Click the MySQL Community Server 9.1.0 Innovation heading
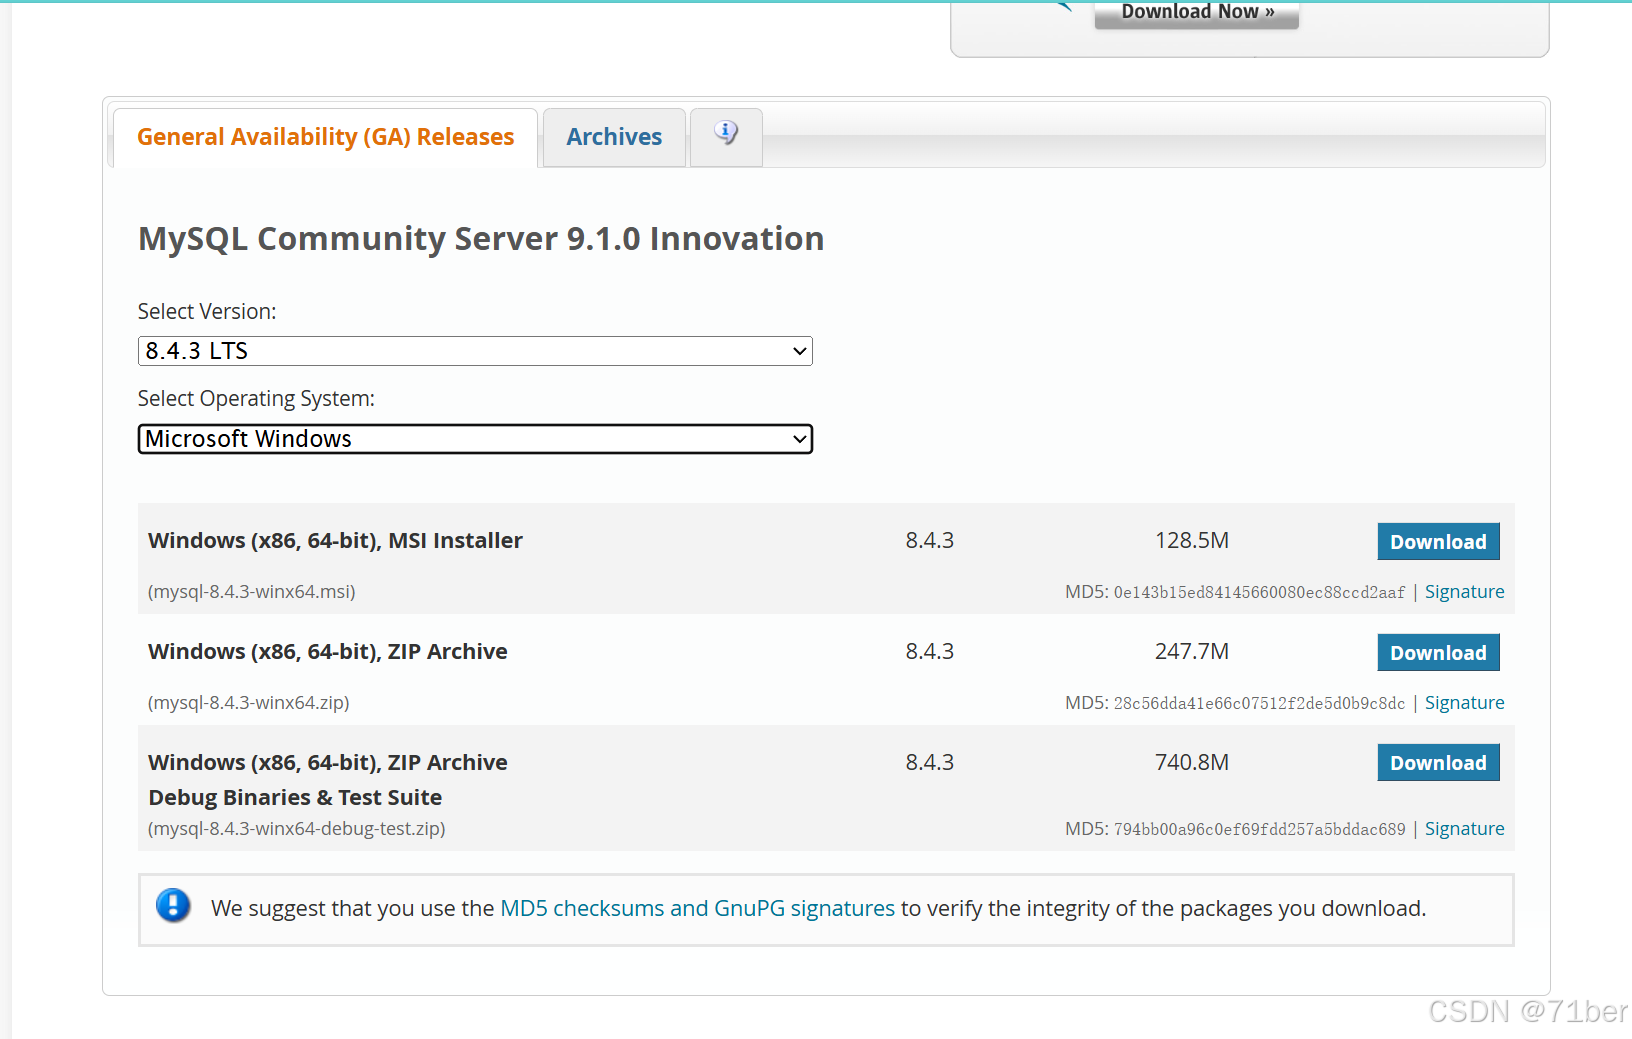 (x=481, y=239)
